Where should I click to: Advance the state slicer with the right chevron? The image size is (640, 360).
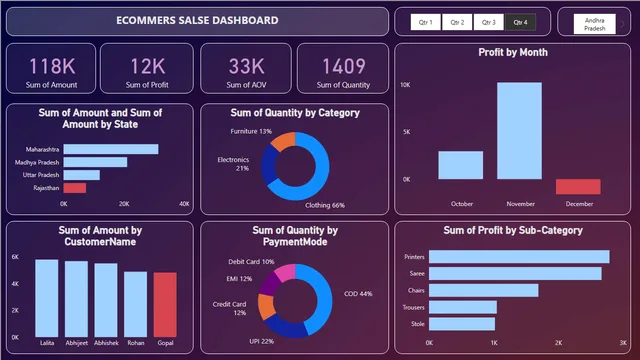623,24
